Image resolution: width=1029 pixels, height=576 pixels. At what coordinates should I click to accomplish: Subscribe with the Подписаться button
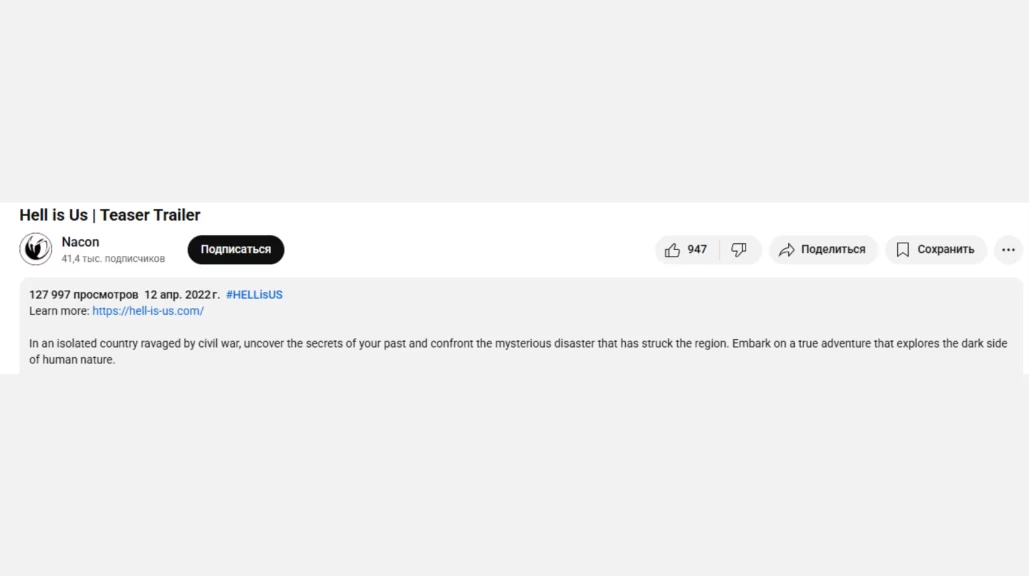[x=235, y=250]
